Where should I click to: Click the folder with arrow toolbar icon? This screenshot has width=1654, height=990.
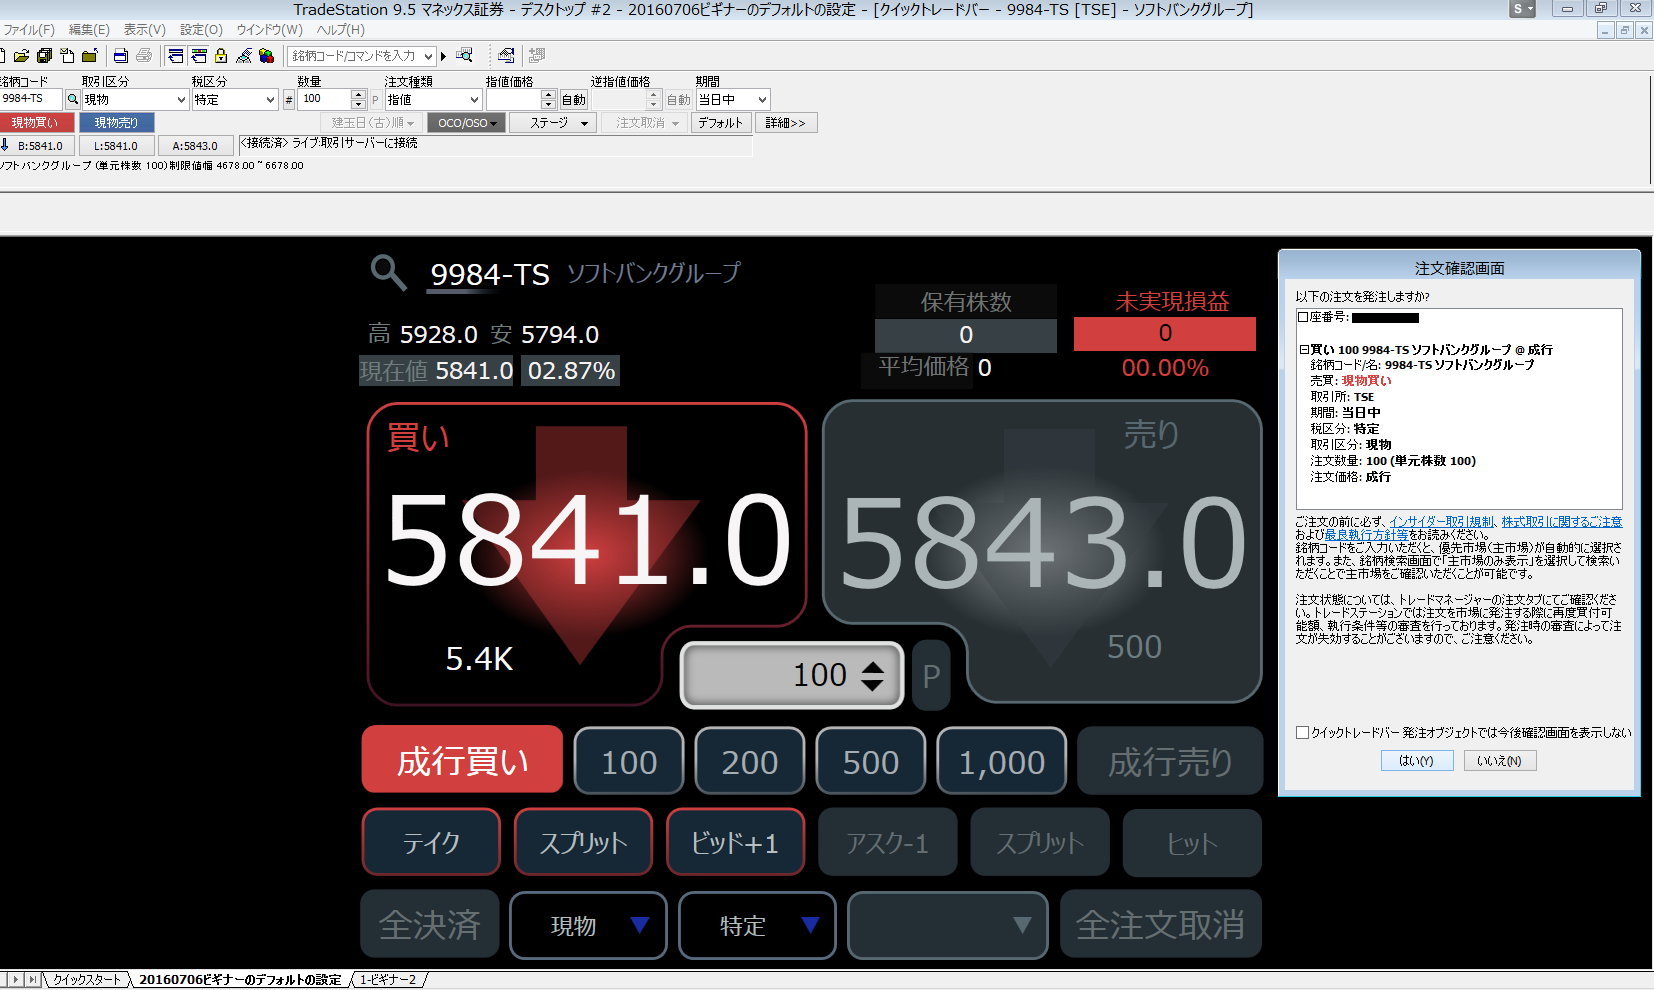click(89, 56)
